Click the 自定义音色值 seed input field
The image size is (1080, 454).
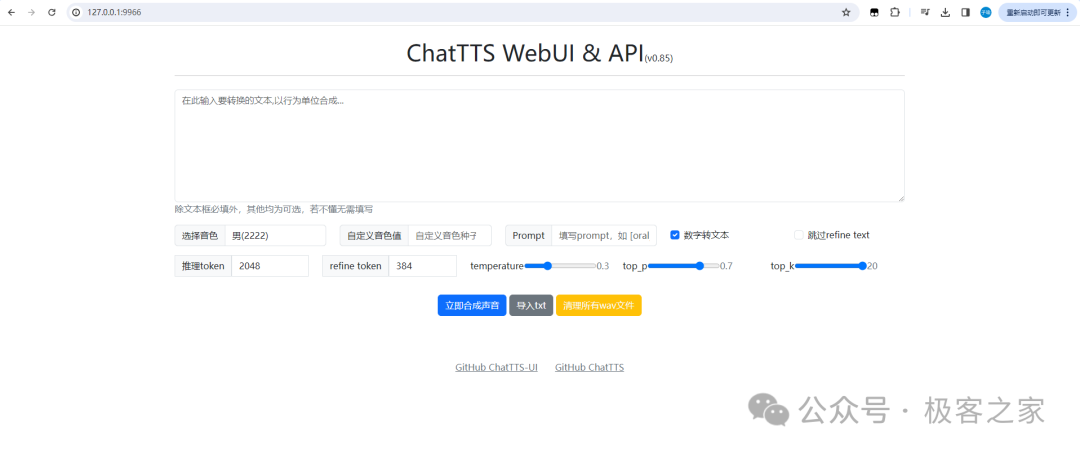coord(450,236)
